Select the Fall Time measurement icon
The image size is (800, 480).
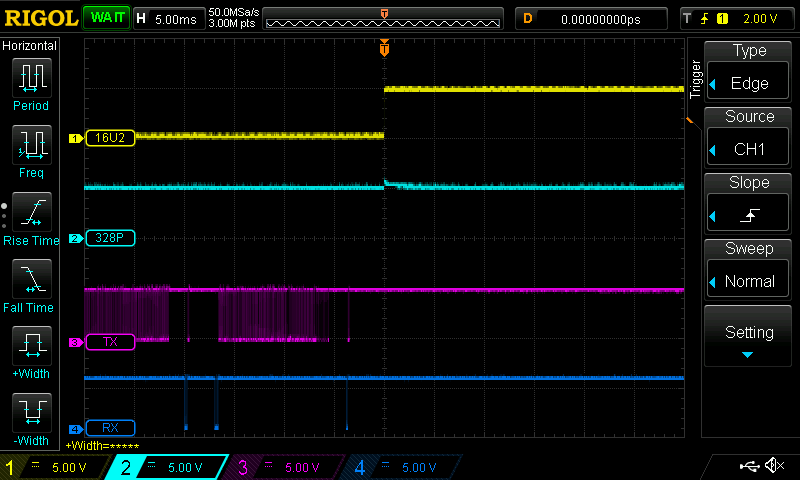point(32,279)
